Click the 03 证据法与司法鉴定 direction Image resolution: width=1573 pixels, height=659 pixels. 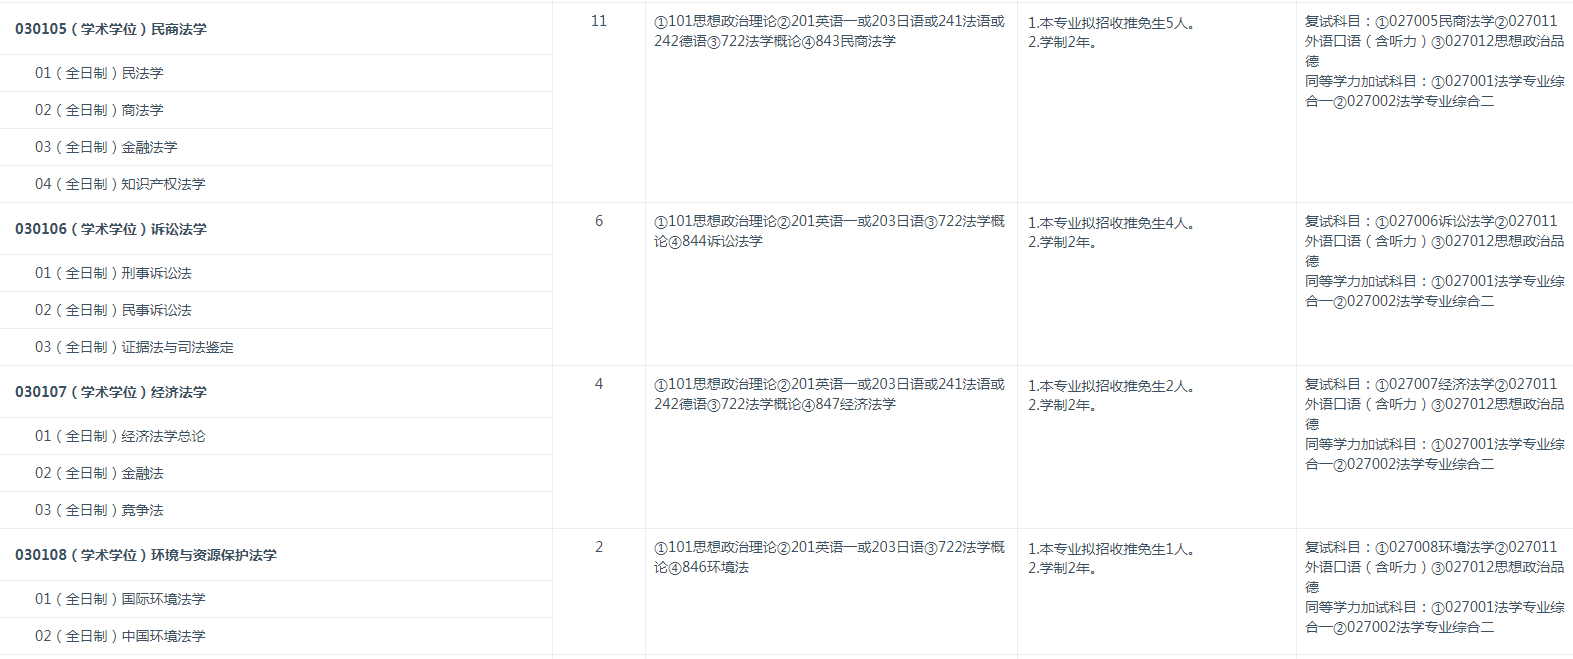[134, 347]
